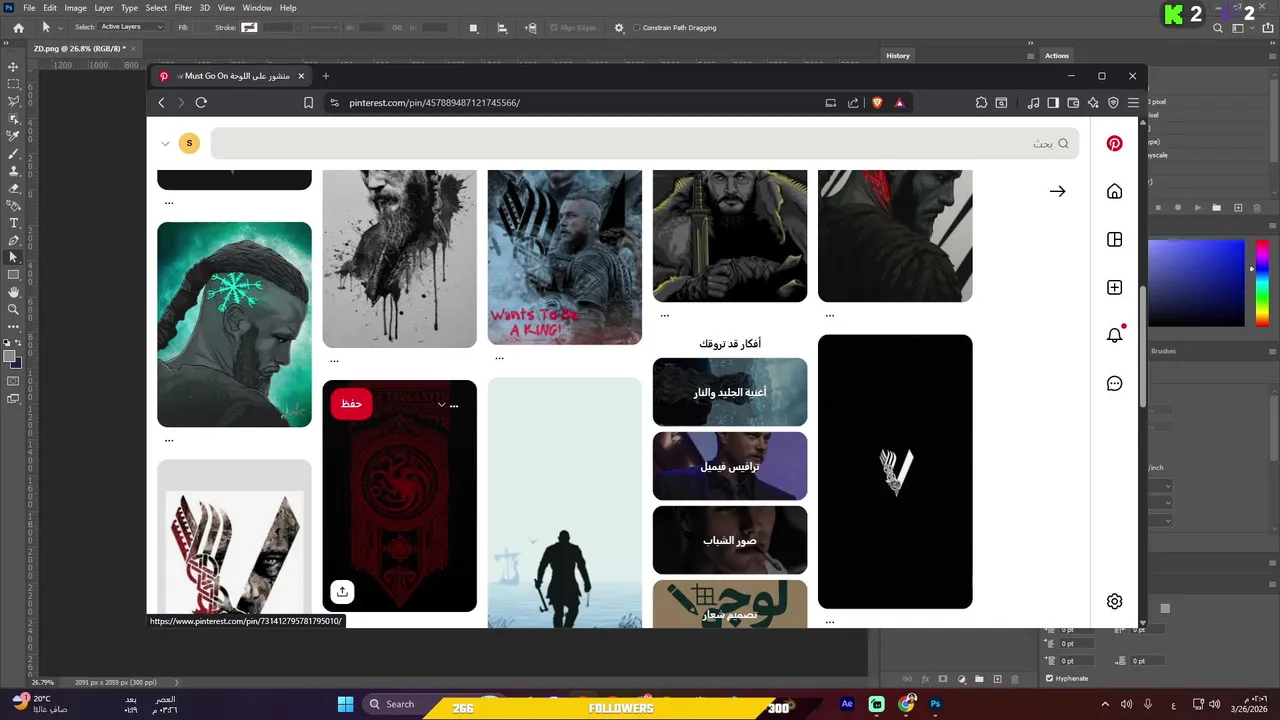The image size is (1280, 720).
Task: Click the browser bookmark icon
Action: coord(308,102)
